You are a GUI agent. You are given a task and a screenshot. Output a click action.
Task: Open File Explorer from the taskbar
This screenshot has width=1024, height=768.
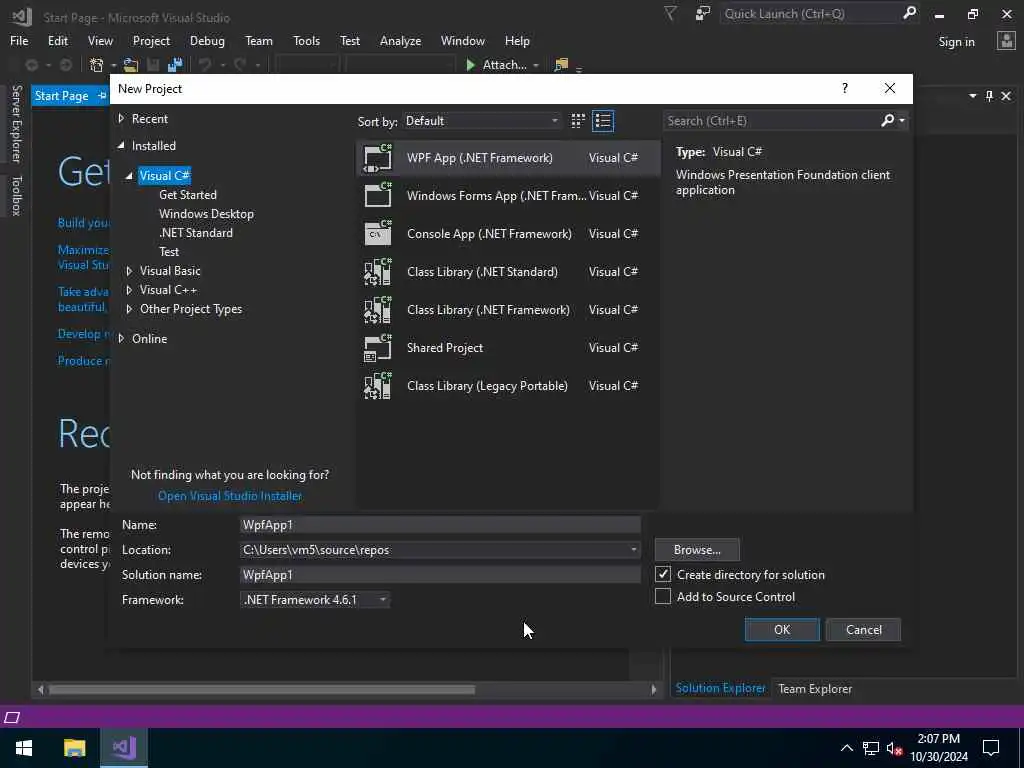pos(74,748)
